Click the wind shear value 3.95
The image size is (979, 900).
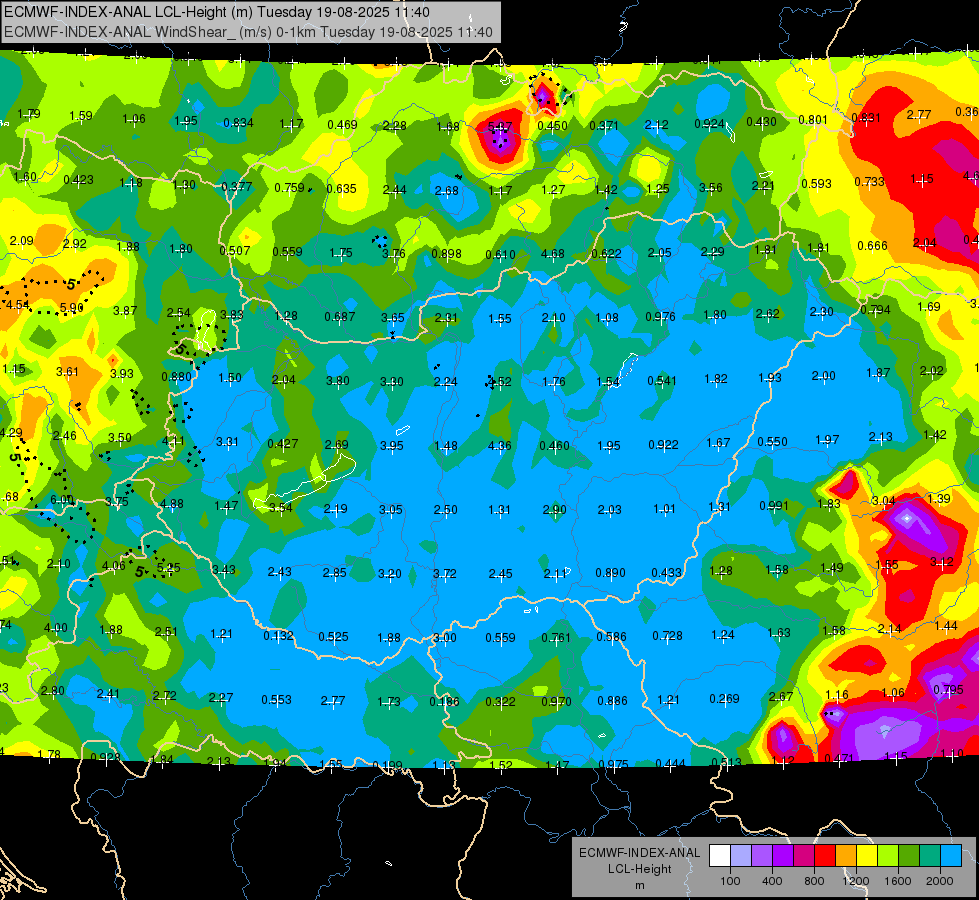(x=392, y=445)
